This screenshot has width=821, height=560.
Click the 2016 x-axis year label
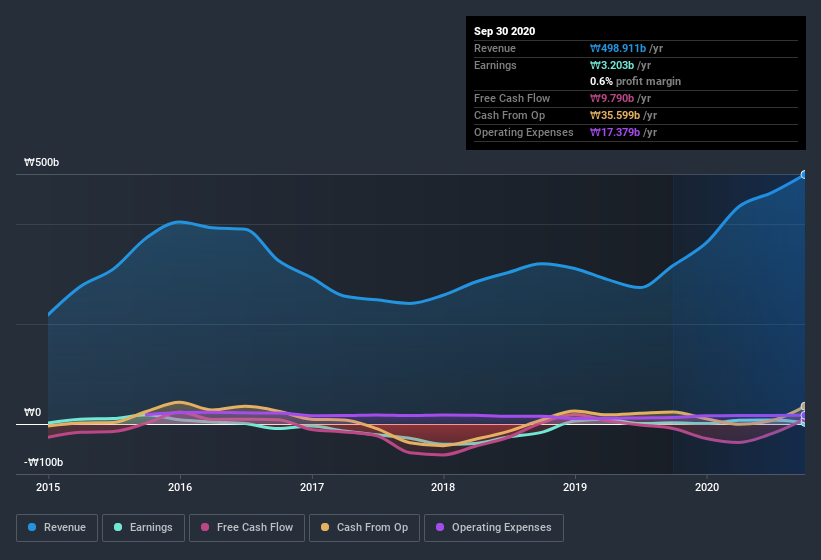pyautogui.click(x=180, y=487)
